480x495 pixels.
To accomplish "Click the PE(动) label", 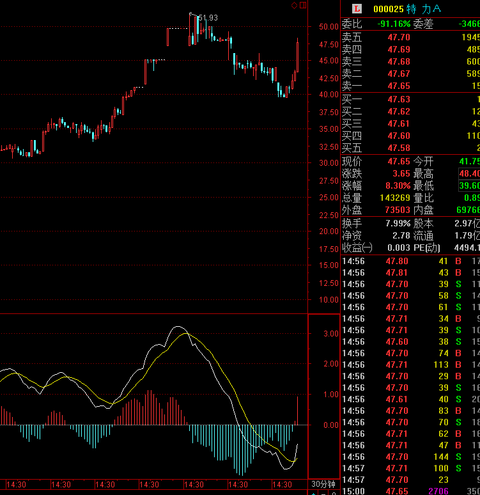I will (427, 248).
